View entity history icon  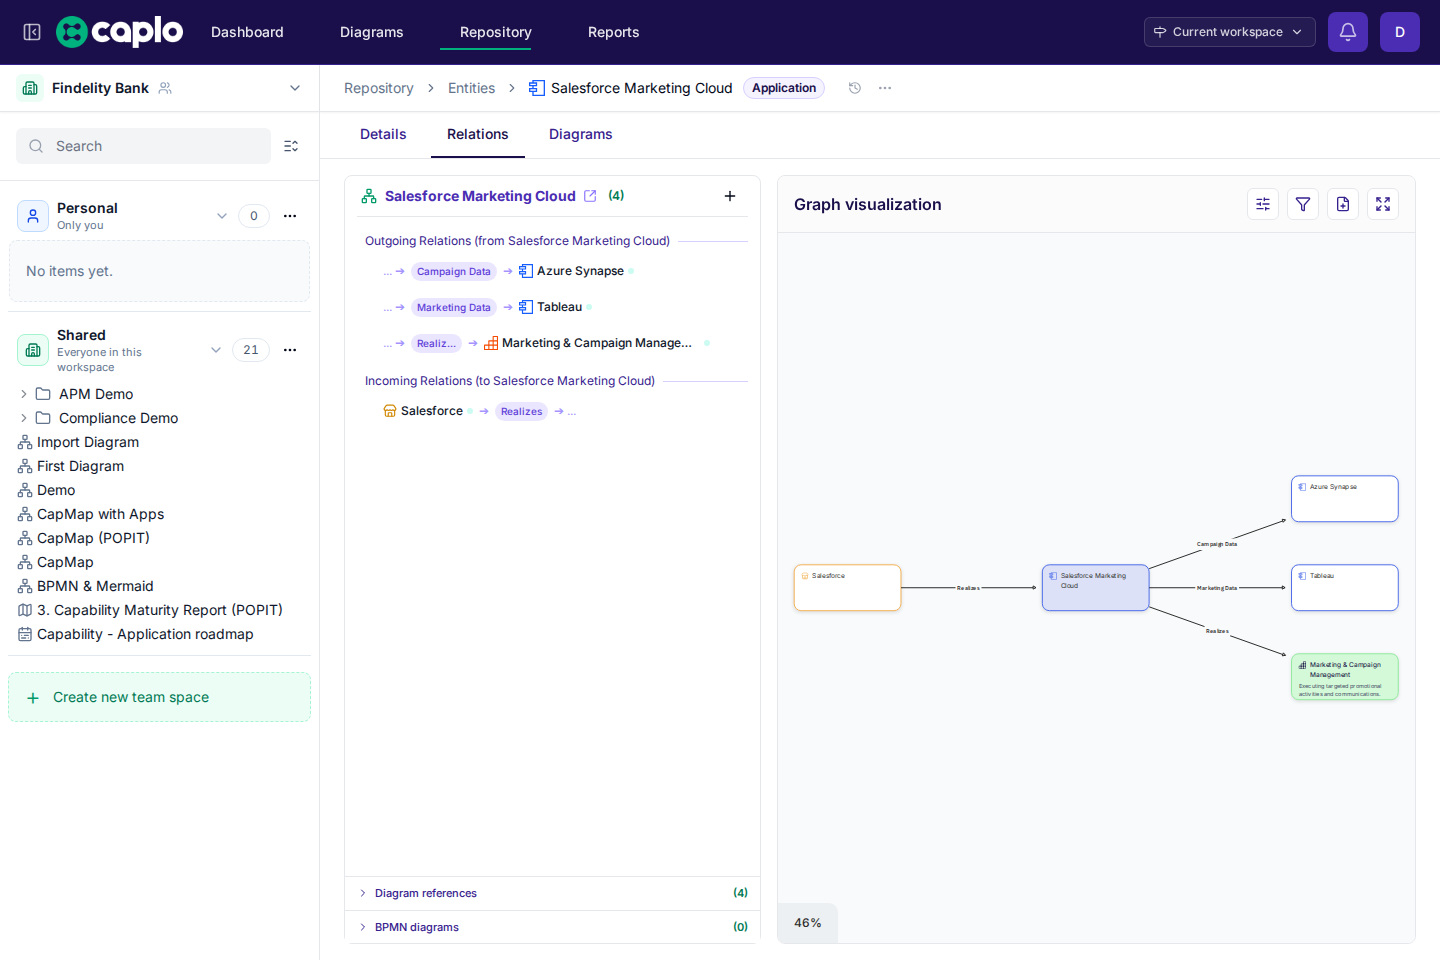[x=855, y=88]
